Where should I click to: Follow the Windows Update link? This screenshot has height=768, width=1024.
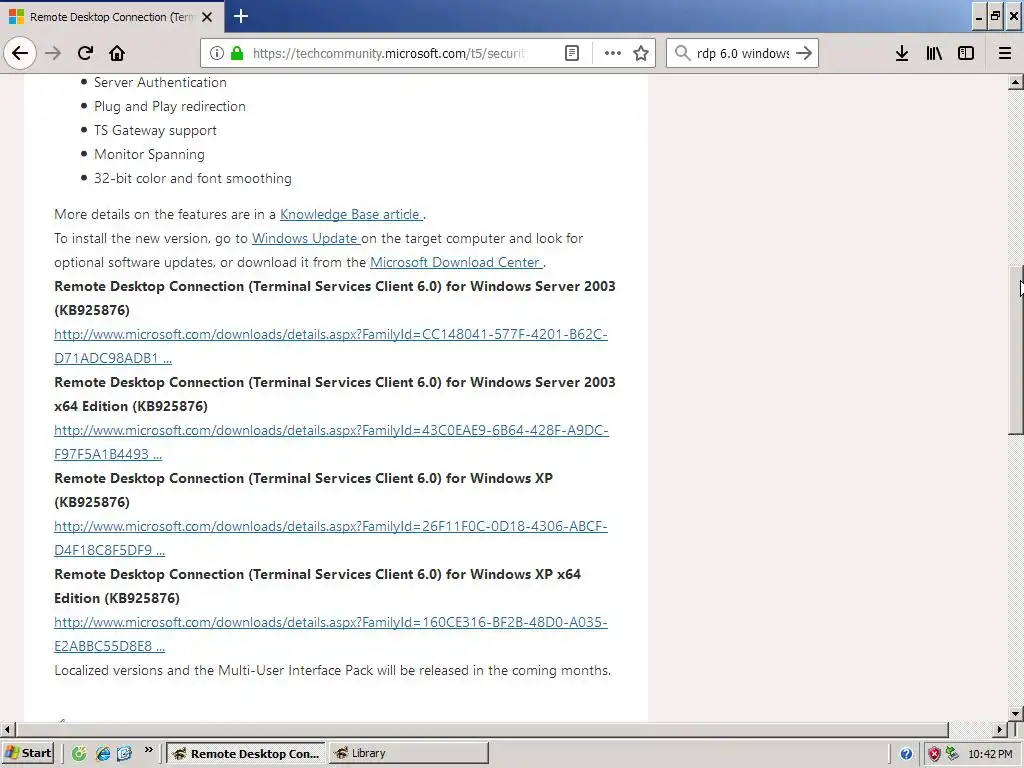[305, 238]
